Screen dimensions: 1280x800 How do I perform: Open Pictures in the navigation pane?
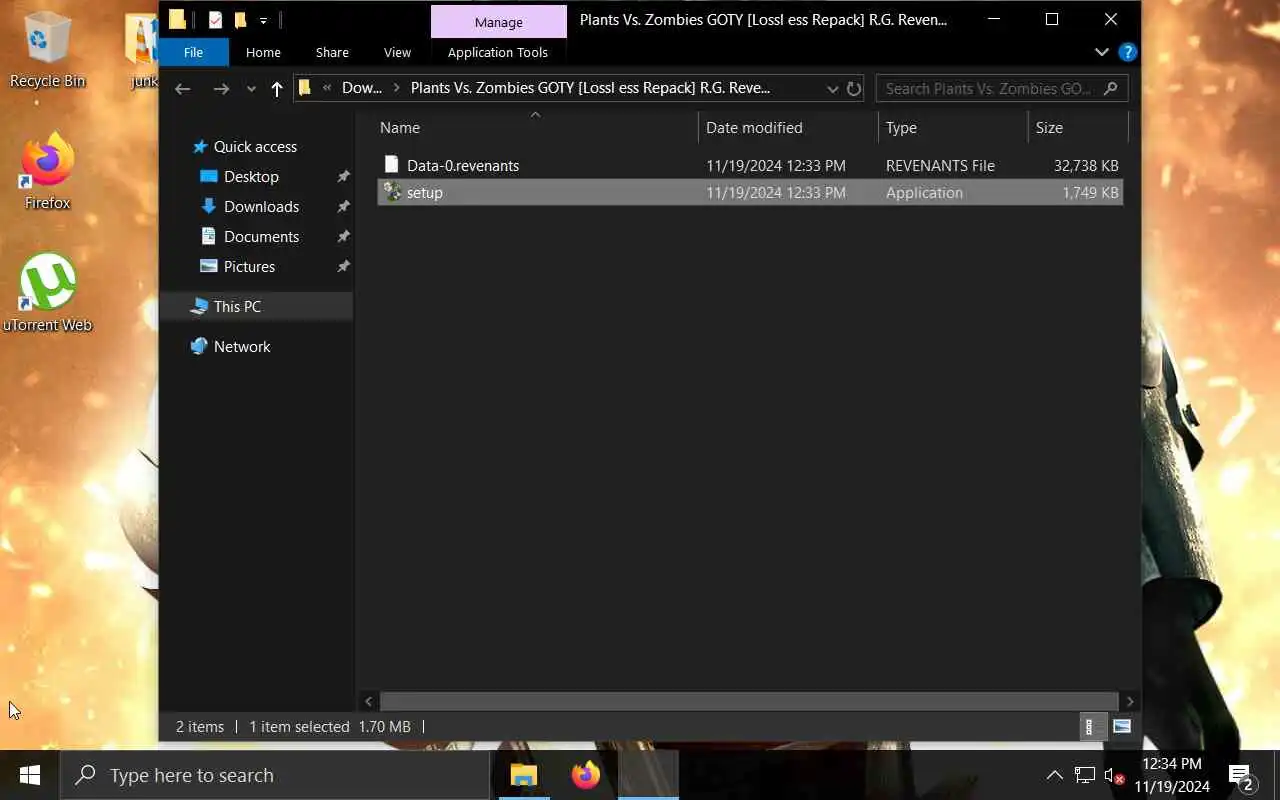[249, 266]
